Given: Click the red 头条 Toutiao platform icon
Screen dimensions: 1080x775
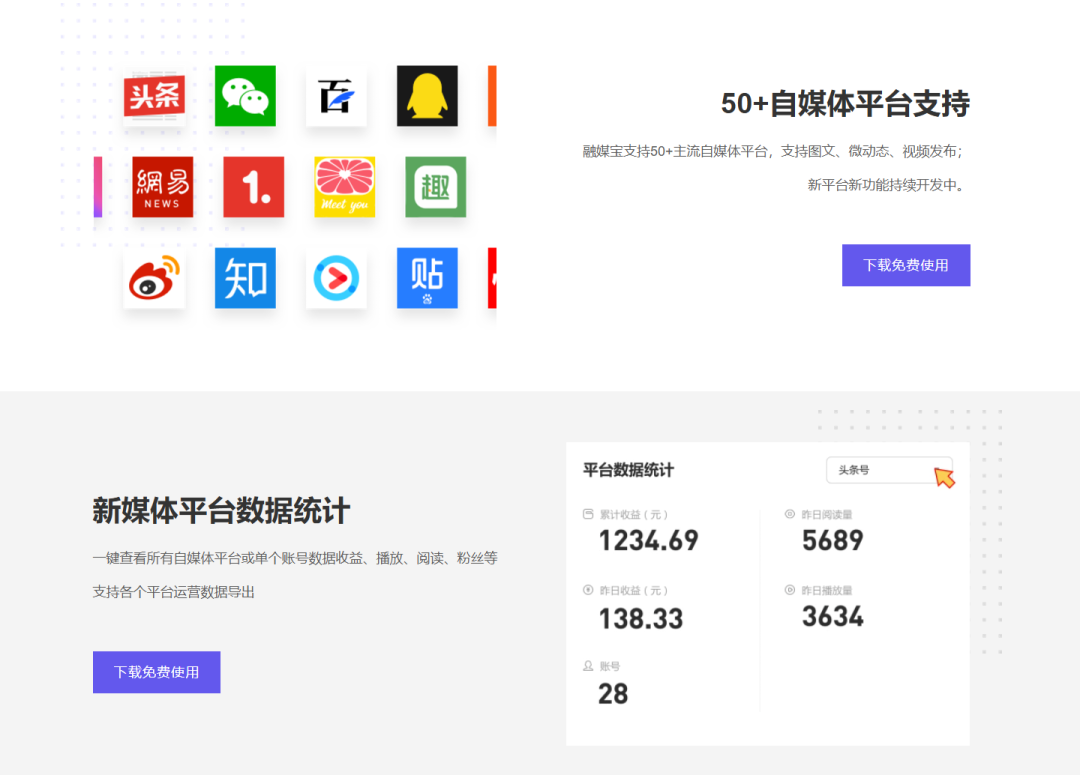Looking at the screenshot, I should coord(154,96).
